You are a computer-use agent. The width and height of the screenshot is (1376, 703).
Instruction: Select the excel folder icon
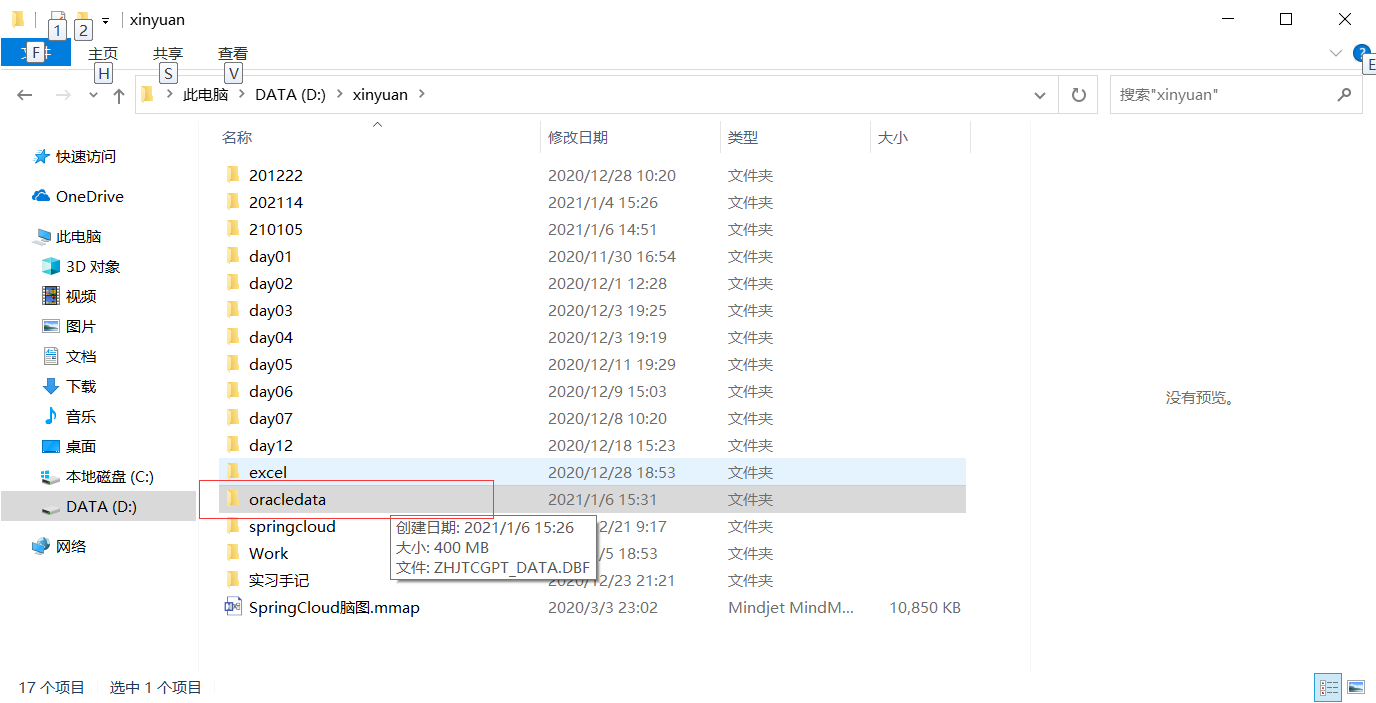point(233,471)
